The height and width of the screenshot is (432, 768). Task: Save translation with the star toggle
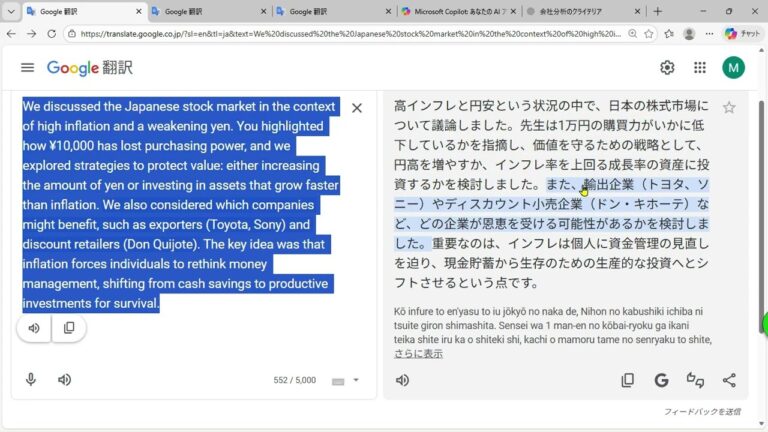tap(729, 107)
